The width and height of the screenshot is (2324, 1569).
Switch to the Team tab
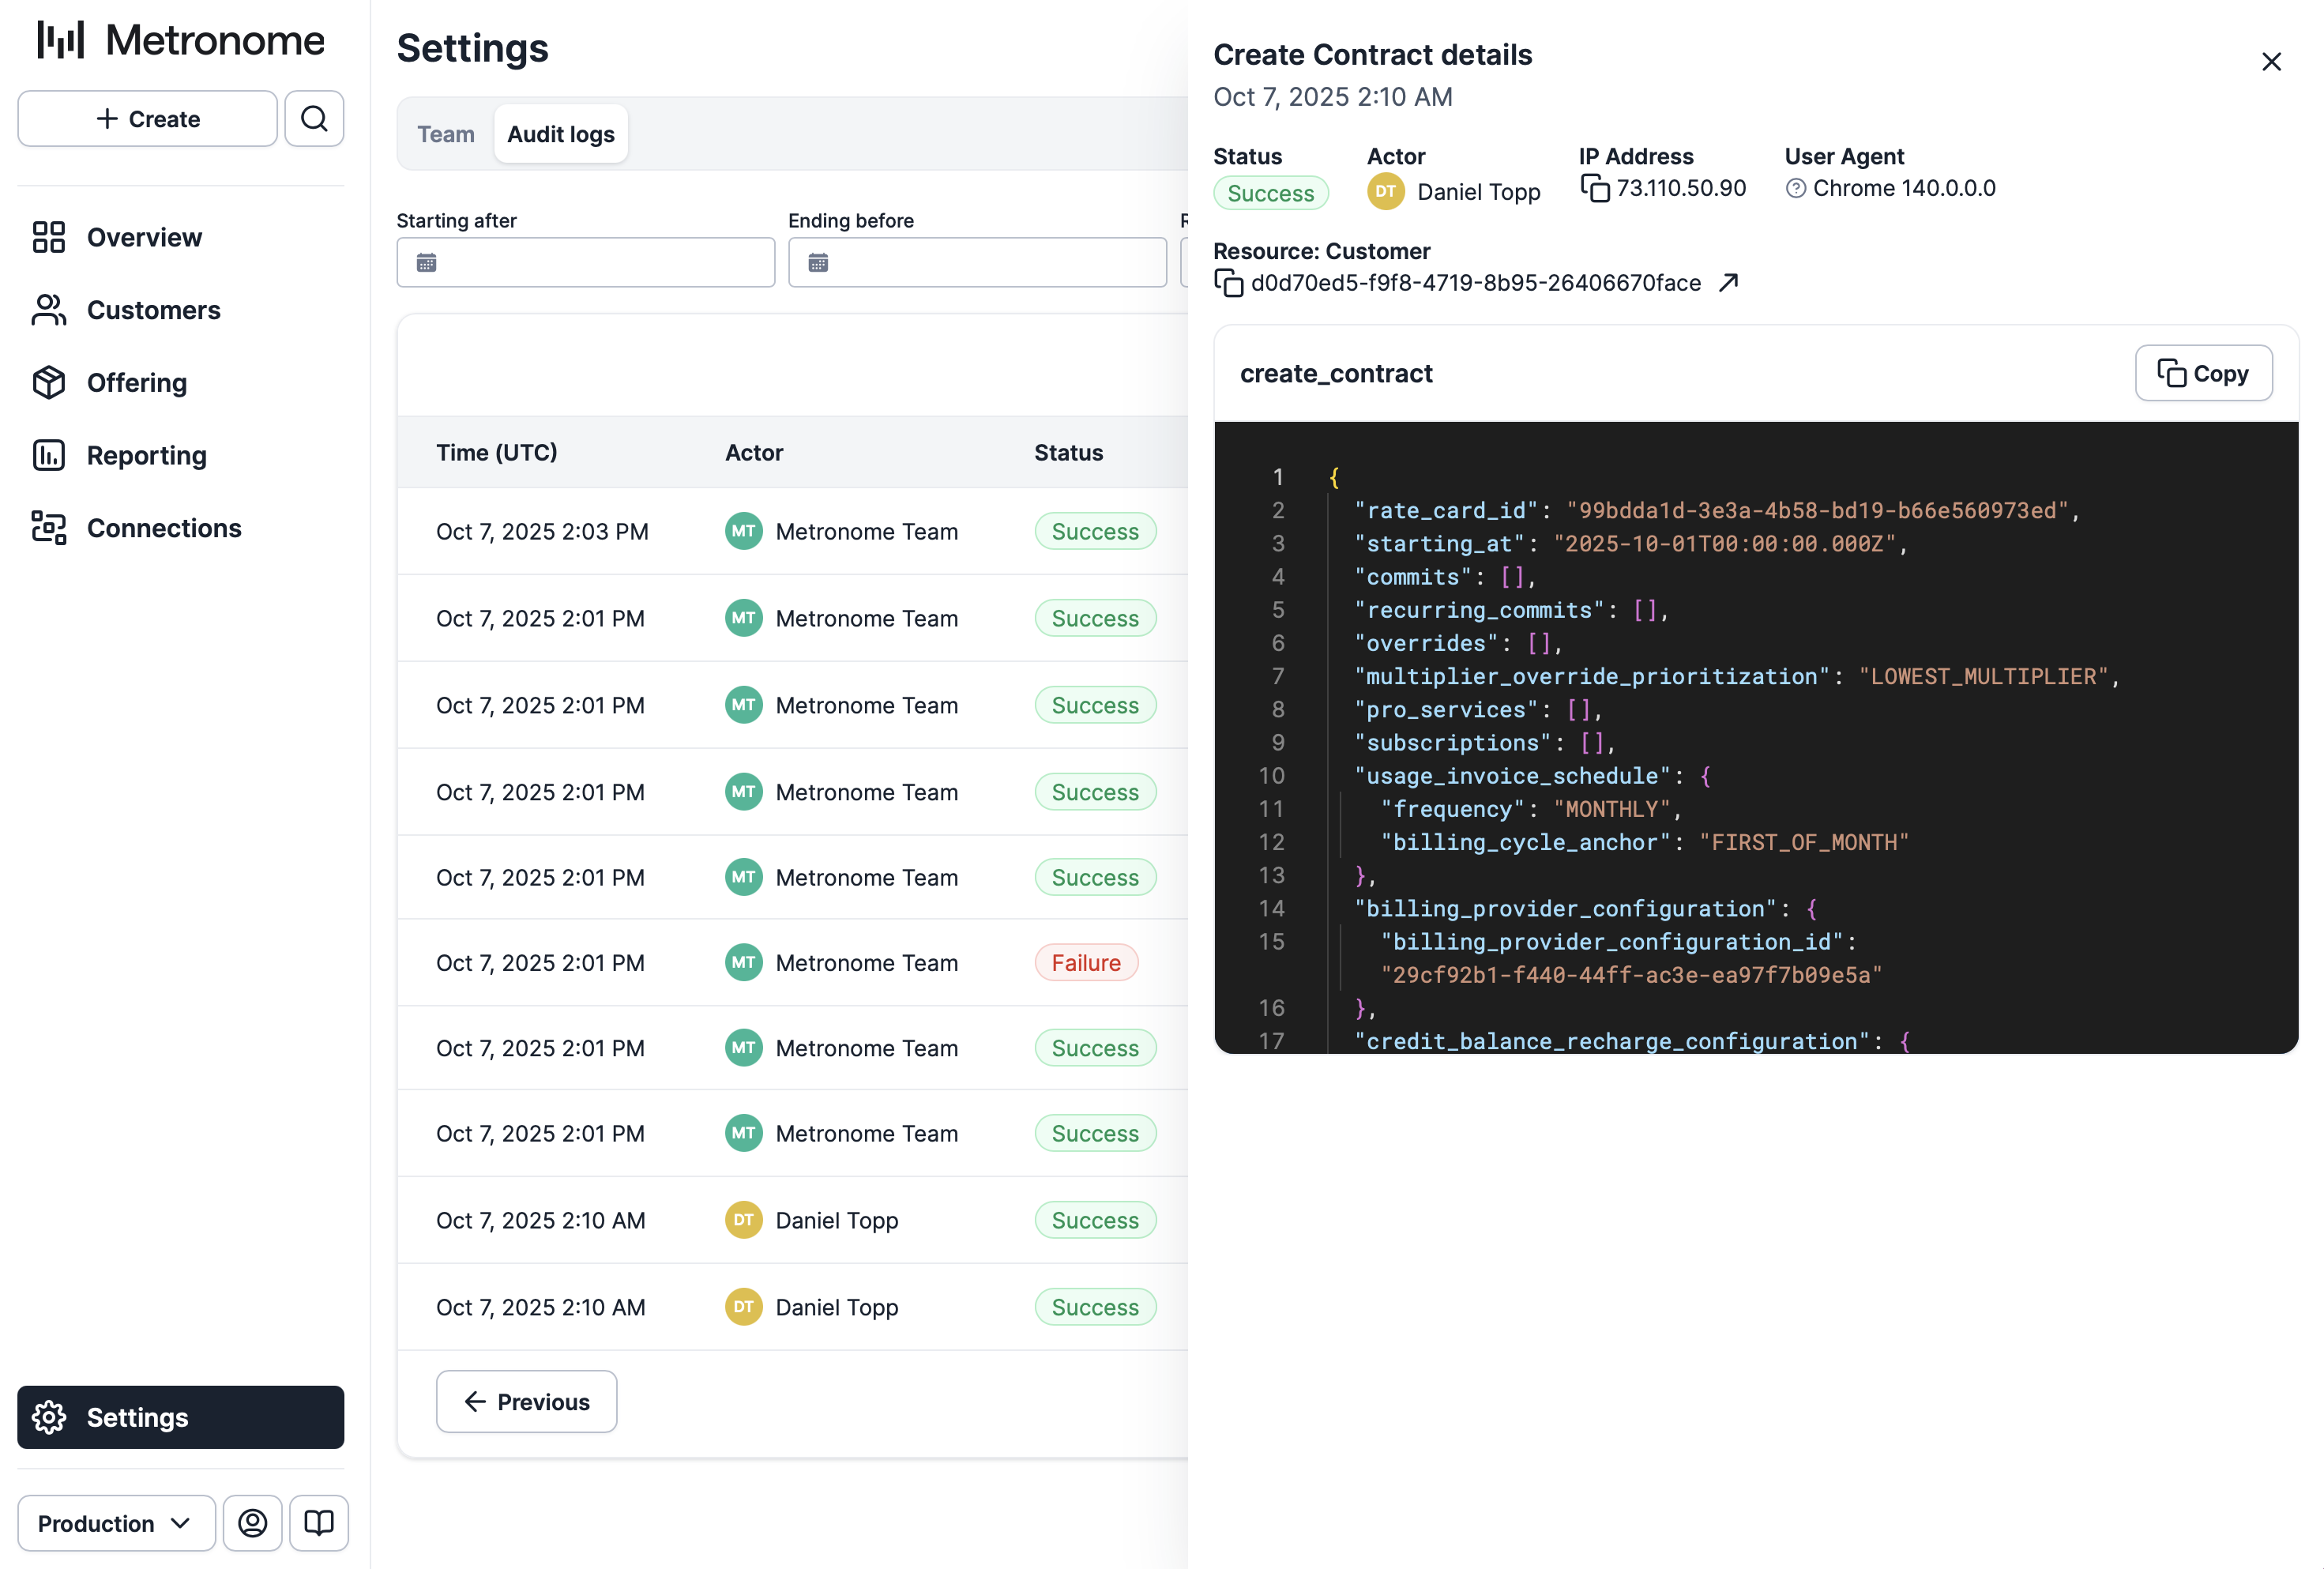pos(445,134)
